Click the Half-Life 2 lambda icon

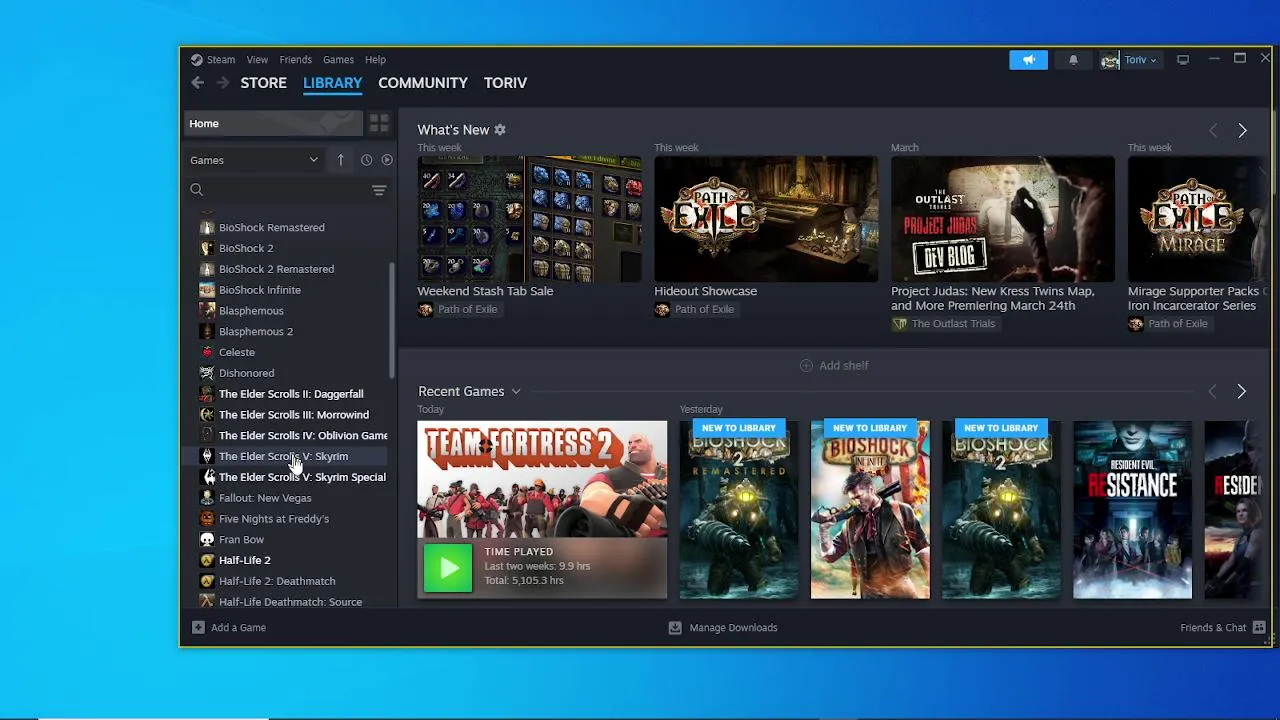(207, 560)
